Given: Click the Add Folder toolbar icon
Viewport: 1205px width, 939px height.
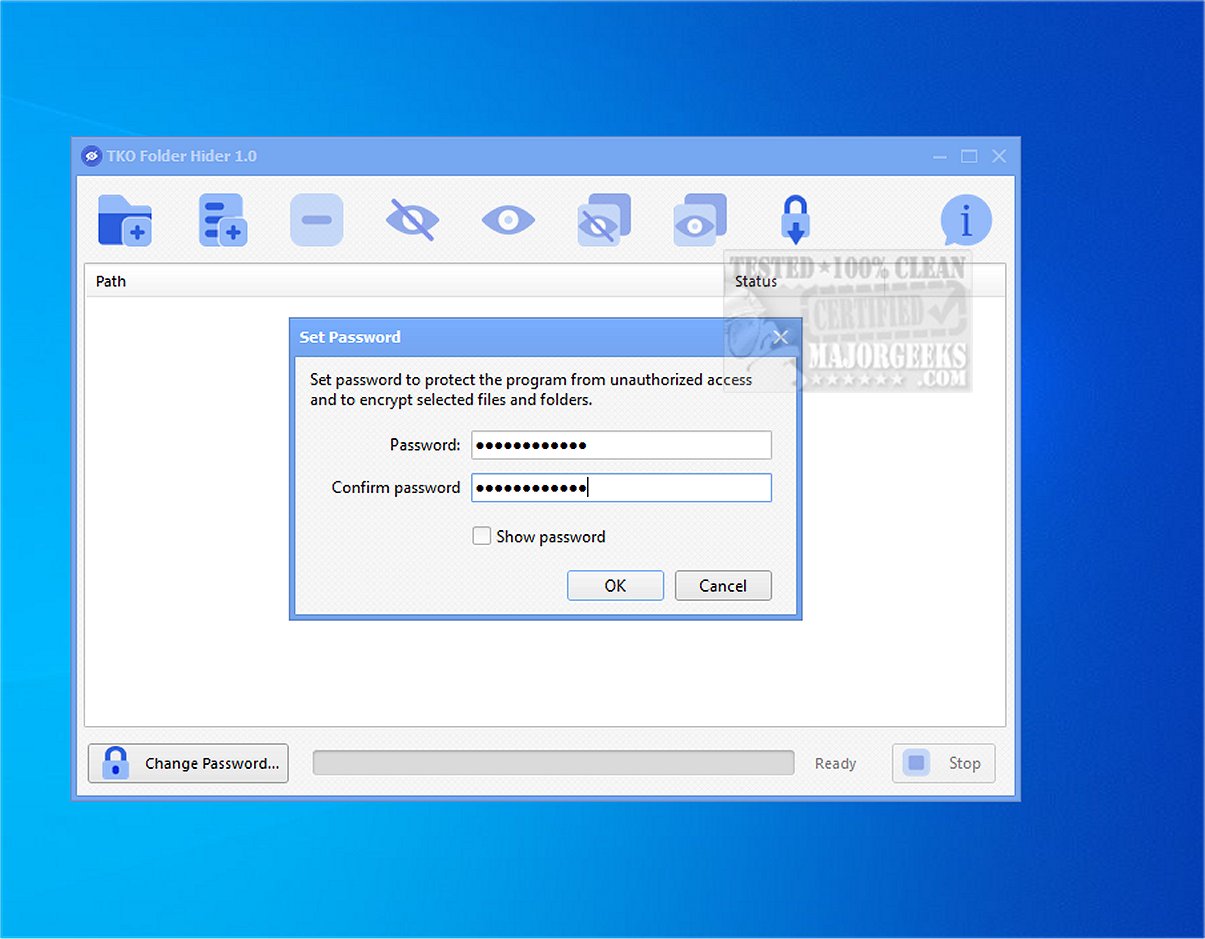Looking at the screenshot, I should click(125, 220).
